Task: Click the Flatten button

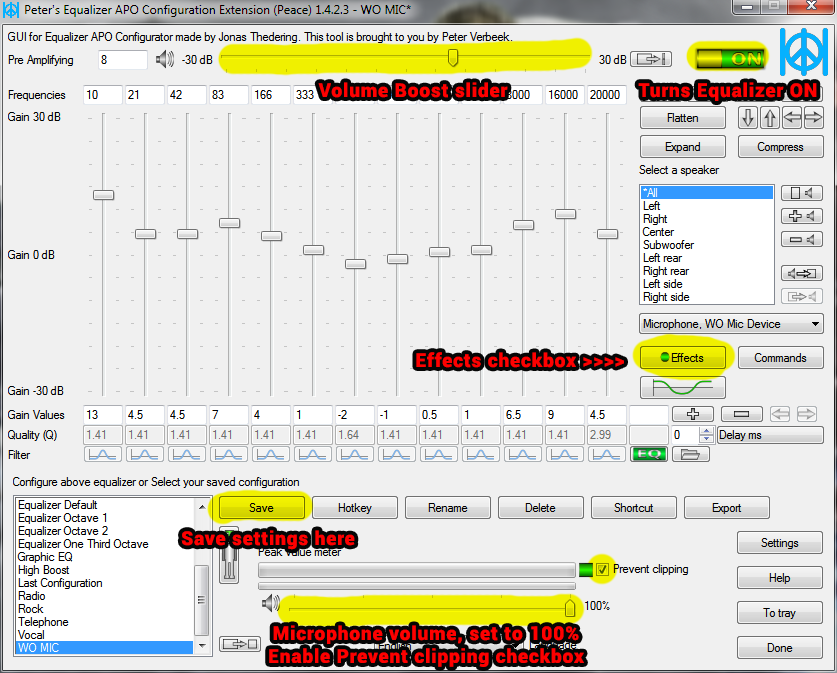Action: tap(682, 117)
